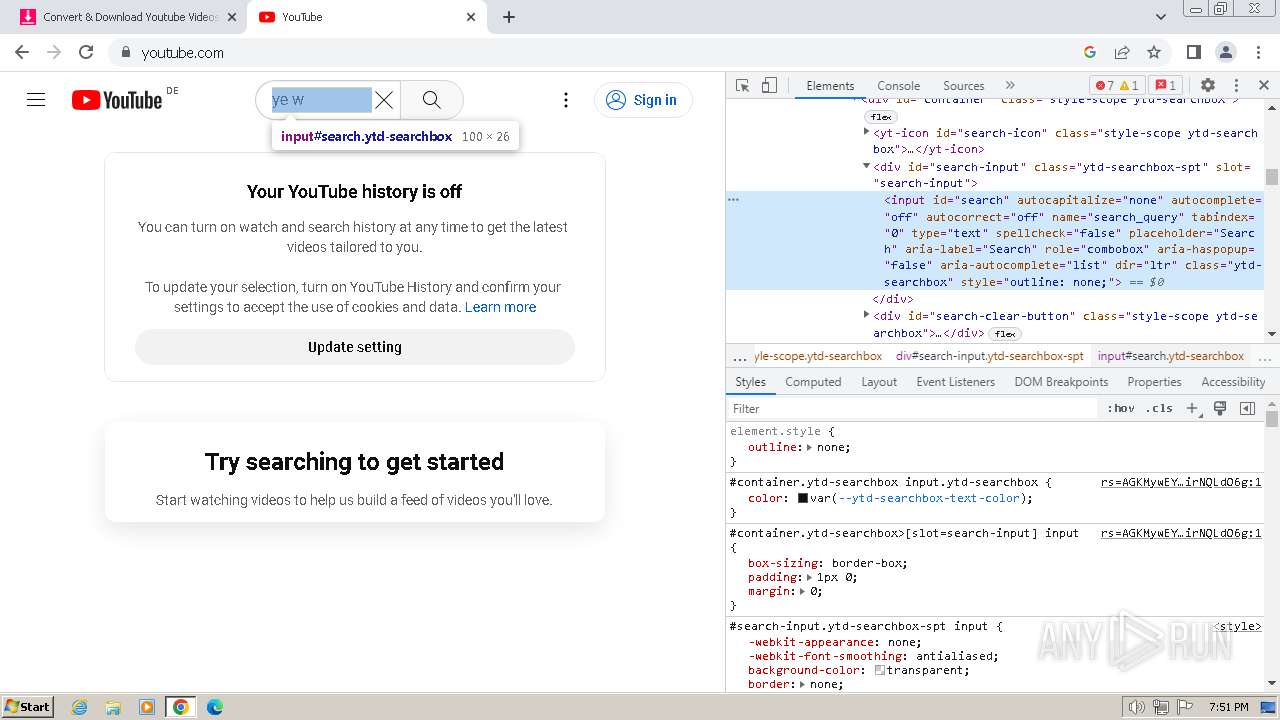Toggle the rendering emulations paintbrush icon
The image size is (1280, 720).
pyautogui.click(x=1220, y=408)
